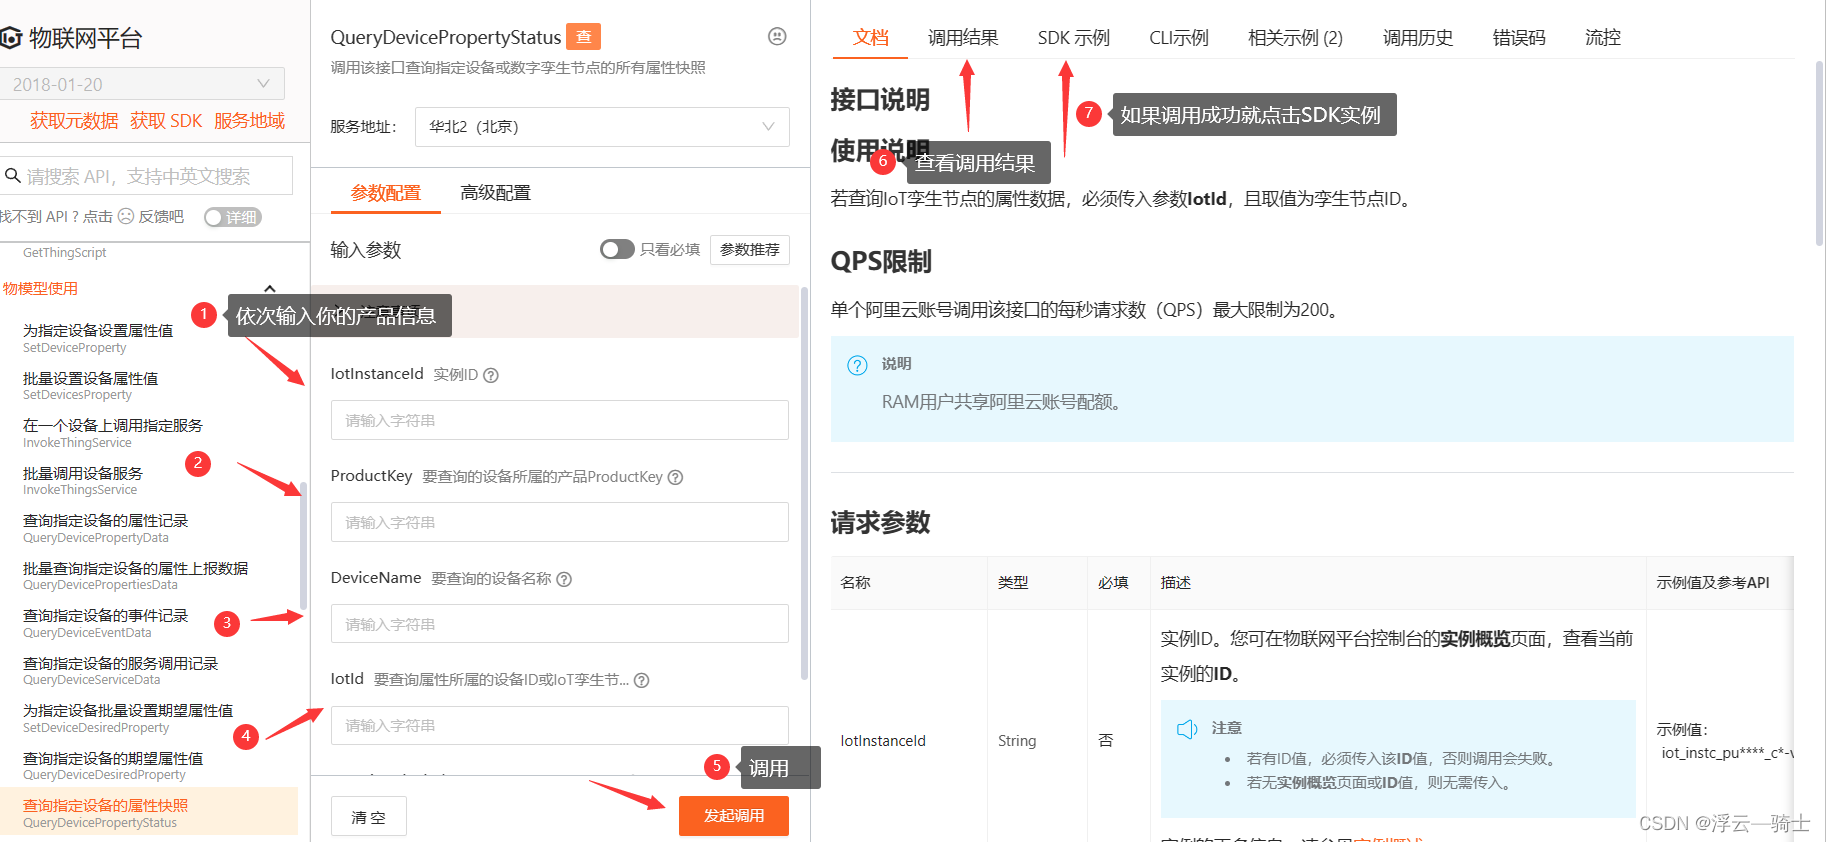The image size is (1826, 842).
Task: Open SetDeviceProperty API entry
Action: (x=98, y=338)
